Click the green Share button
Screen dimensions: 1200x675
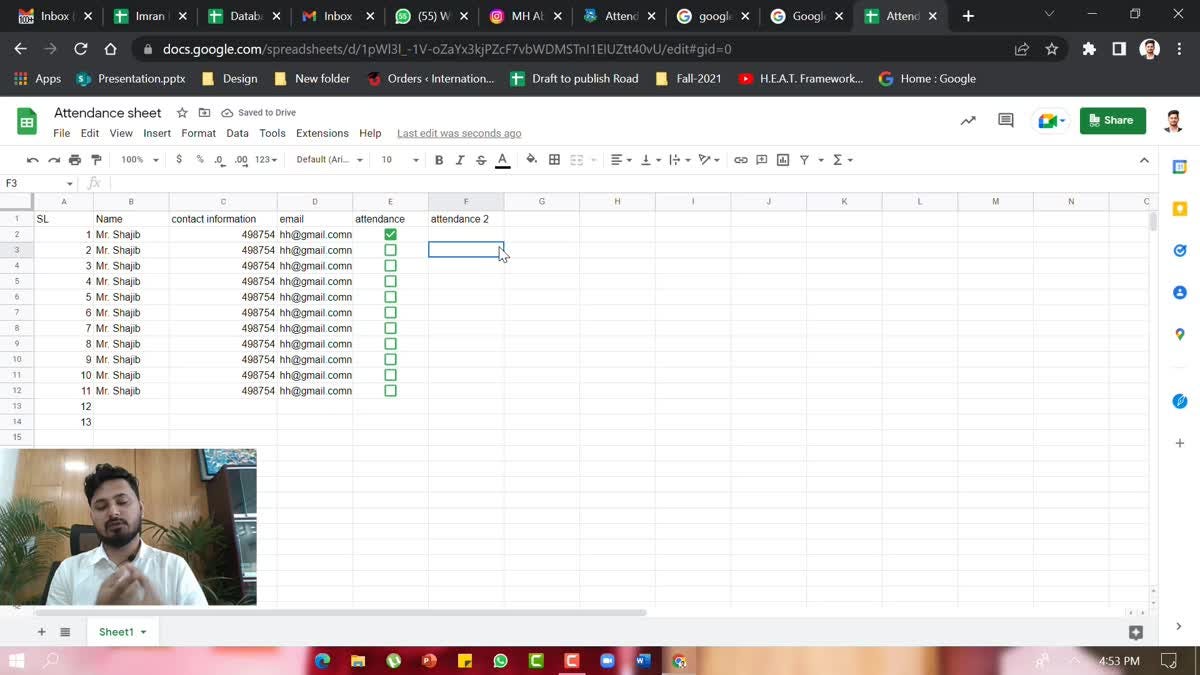(x=1113, y=120)
